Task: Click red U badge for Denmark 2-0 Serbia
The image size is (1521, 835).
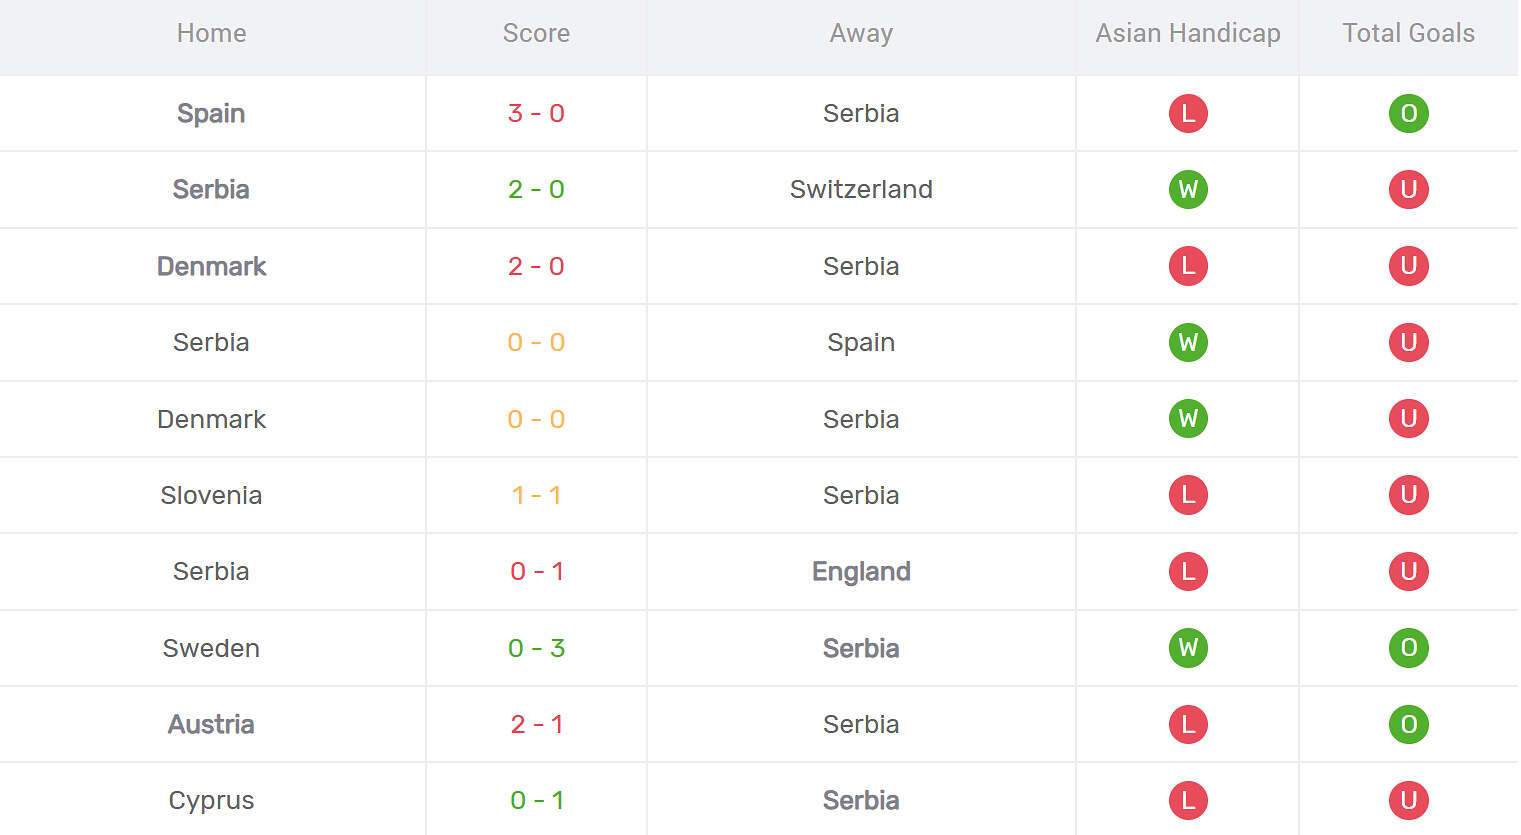Action: tap(1408, 266)
